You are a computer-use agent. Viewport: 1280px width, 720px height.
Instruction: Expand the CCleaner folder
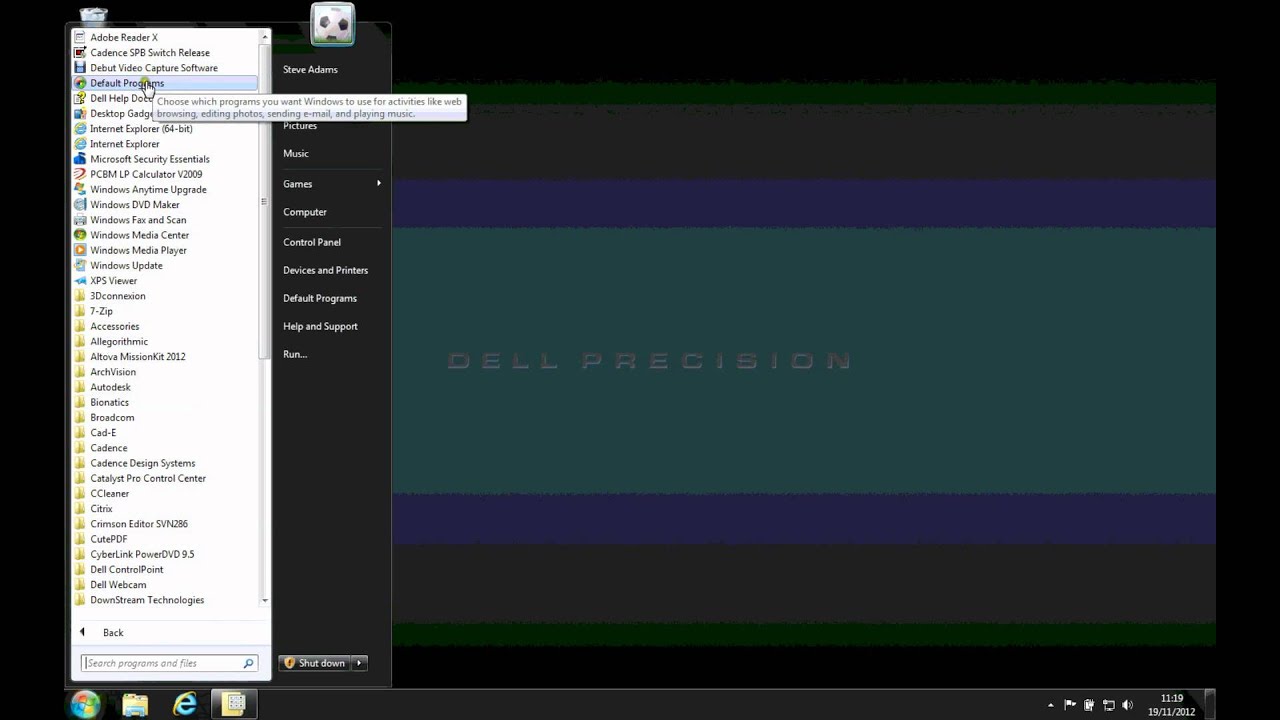click(109, 493)
